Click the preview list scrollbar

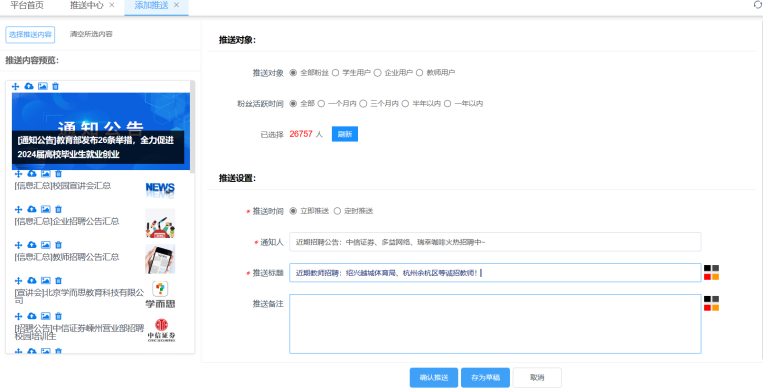[x=192, y=127]
